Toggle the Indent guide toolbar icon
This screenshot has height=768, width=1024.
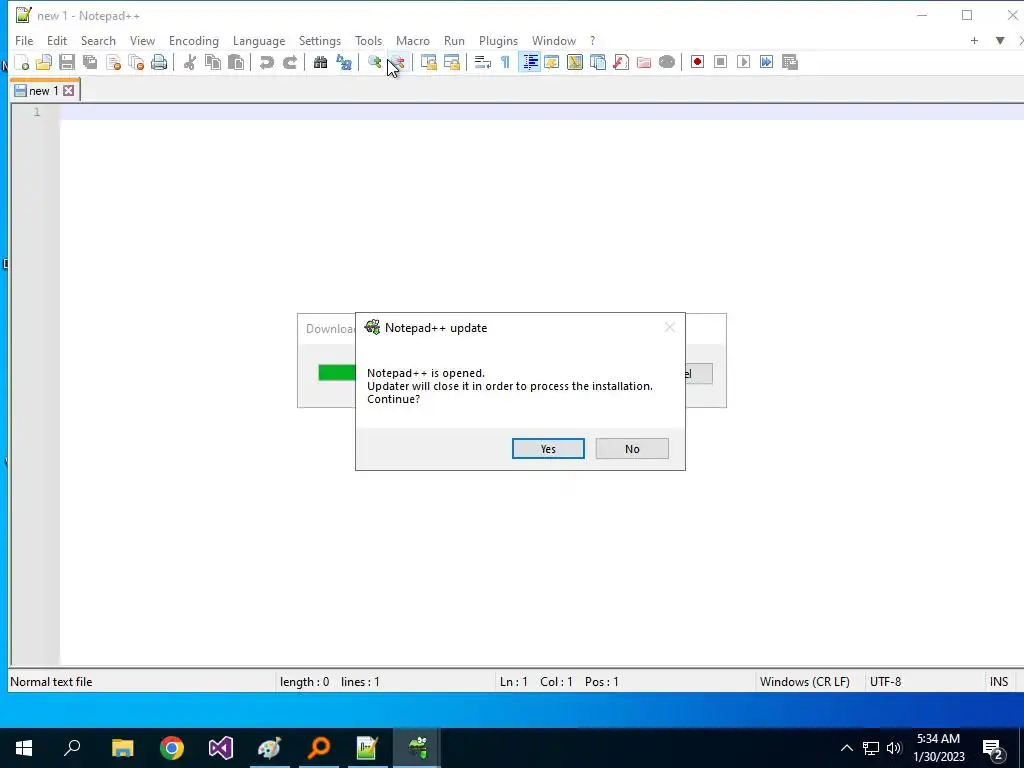click(529, 63)
